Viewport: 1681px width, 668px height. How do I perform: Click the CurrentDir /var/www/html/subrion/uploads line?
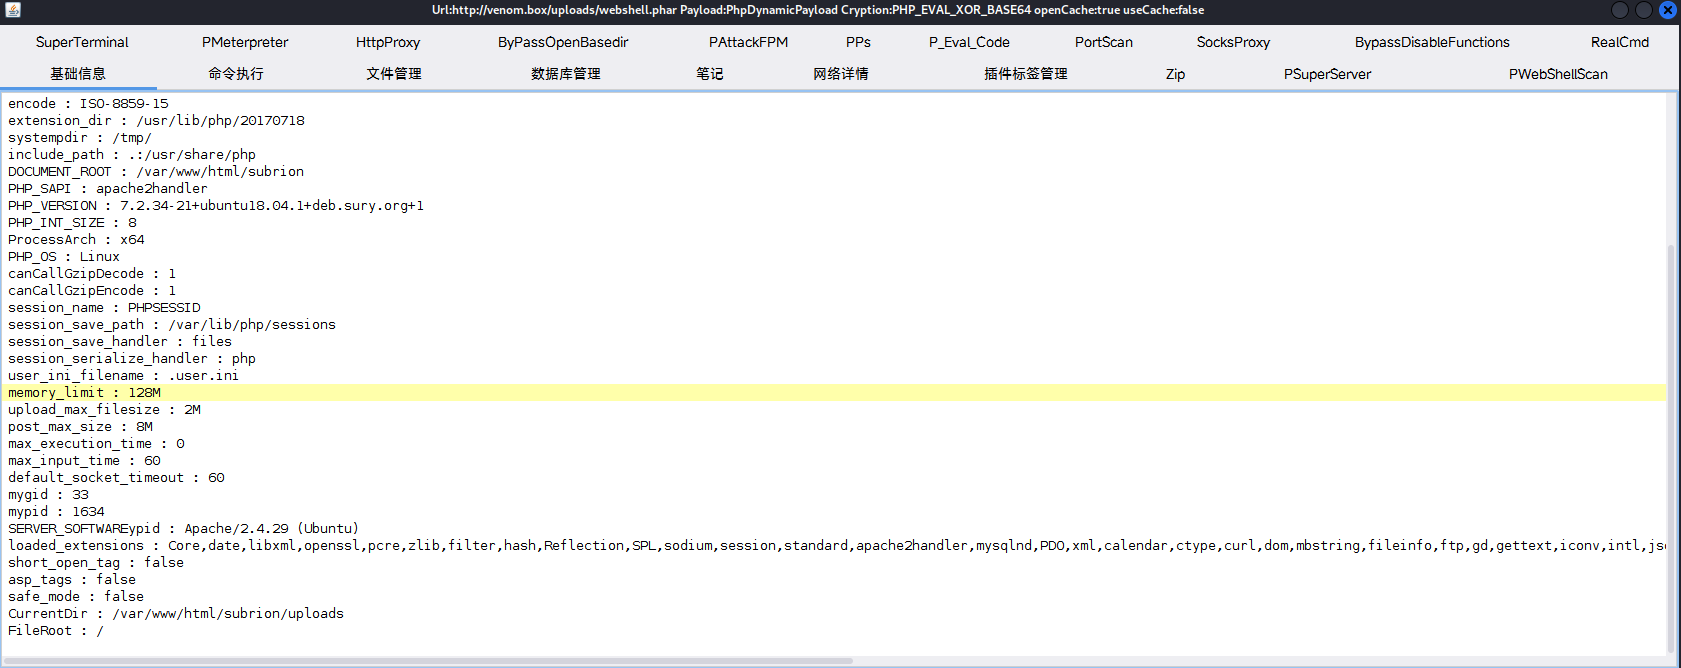click(176, 614)
